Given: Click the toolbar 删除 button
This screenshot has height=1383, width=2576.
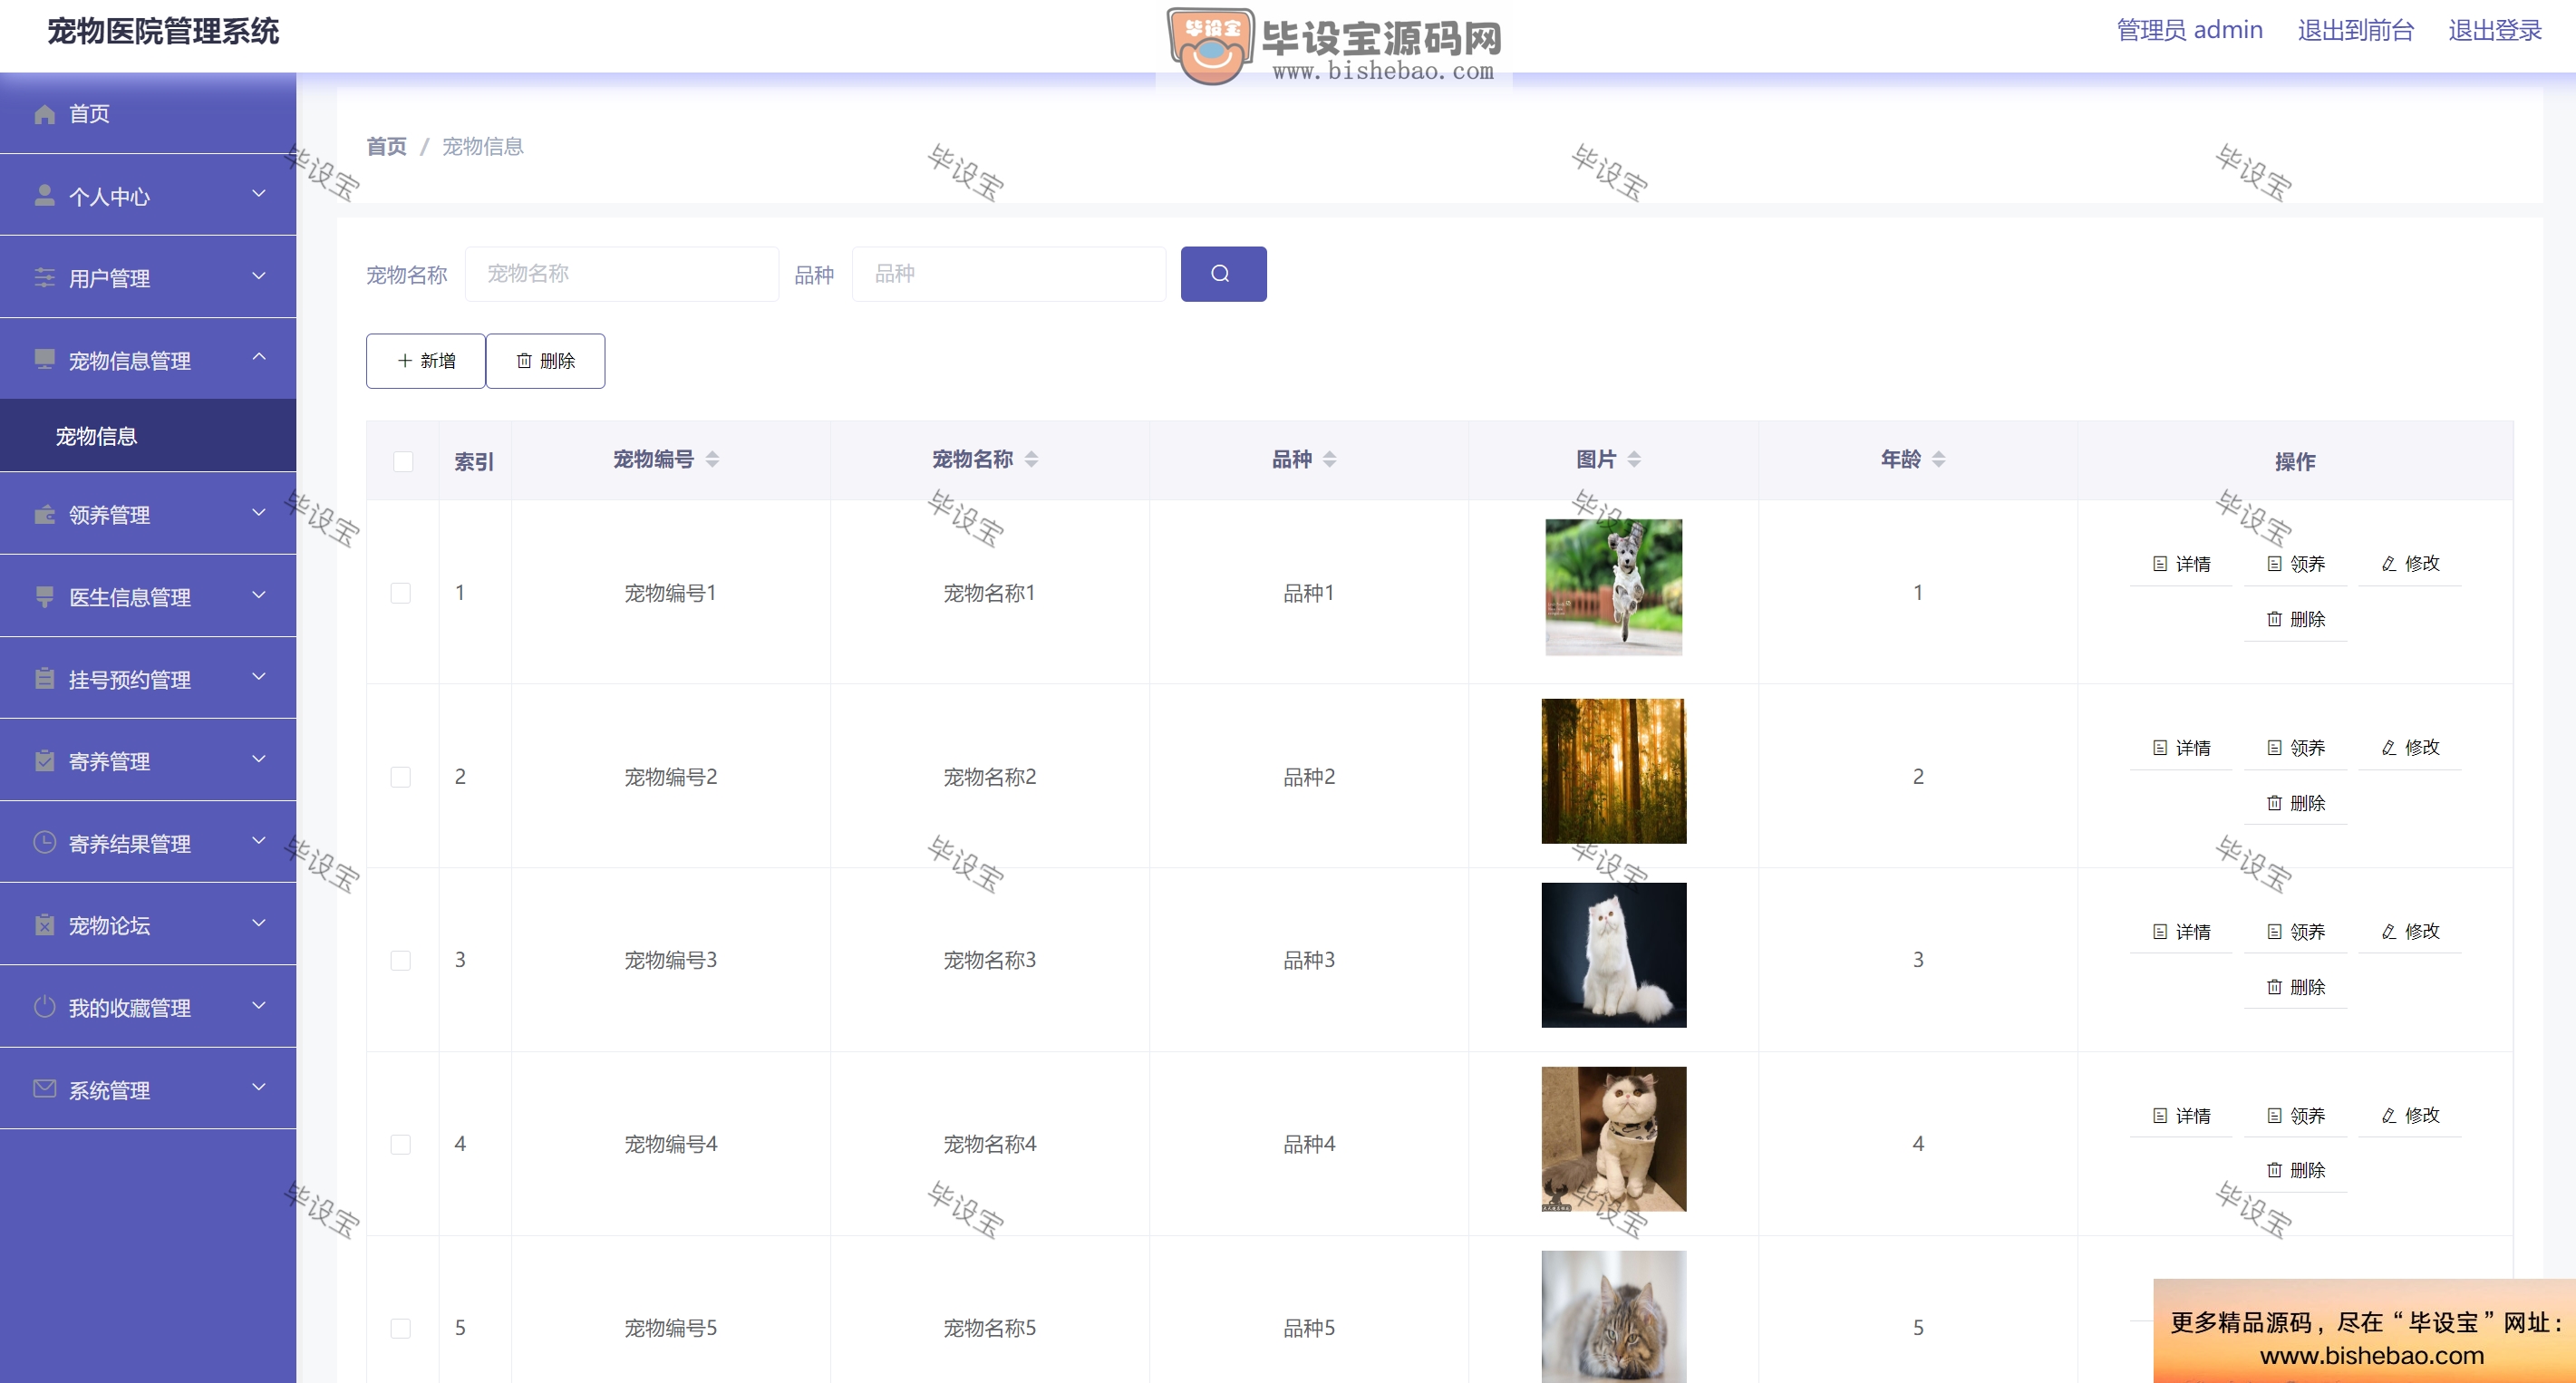Looking at the screenshot, I should click(x=546, y=361).
